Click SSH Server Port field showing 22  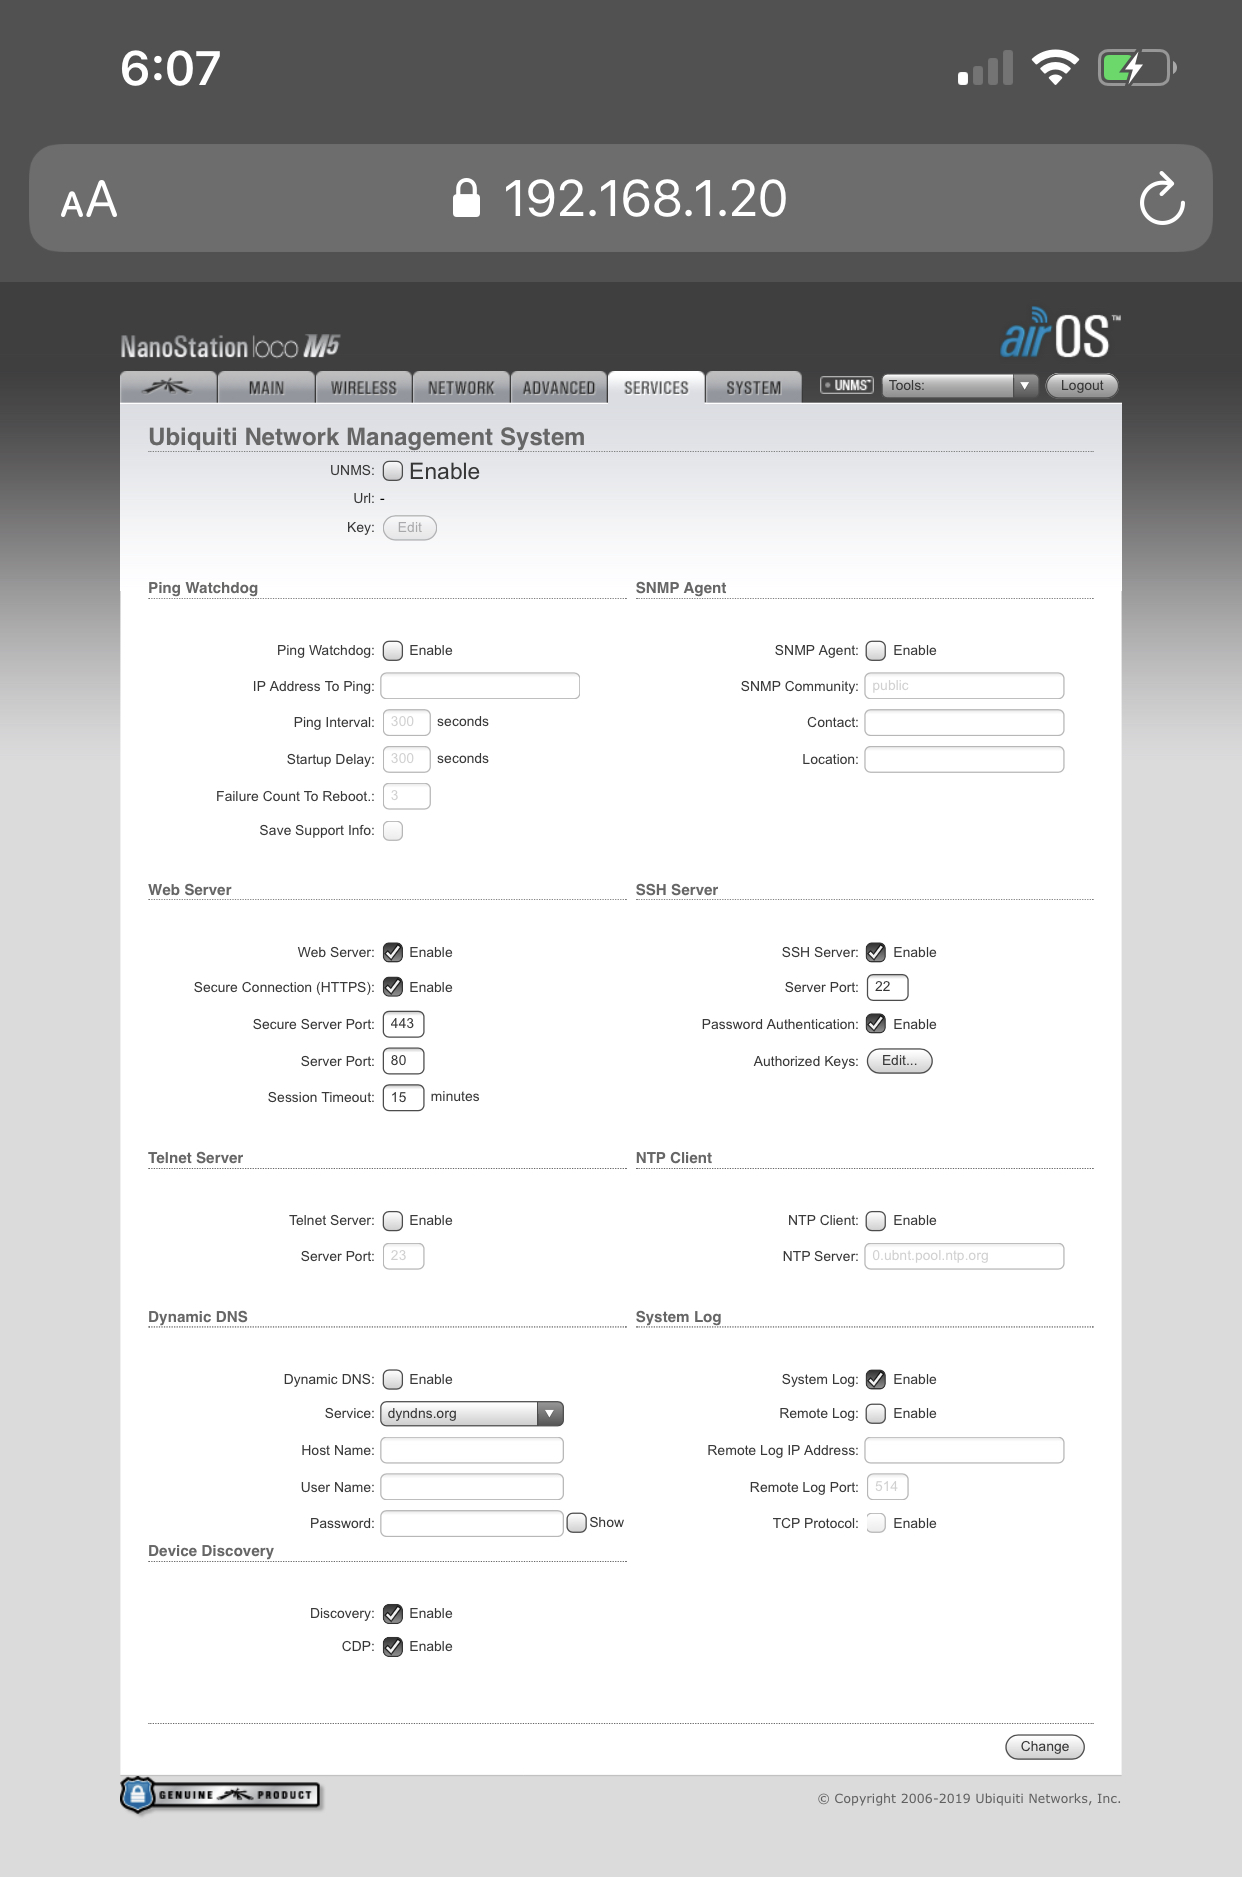887,987
